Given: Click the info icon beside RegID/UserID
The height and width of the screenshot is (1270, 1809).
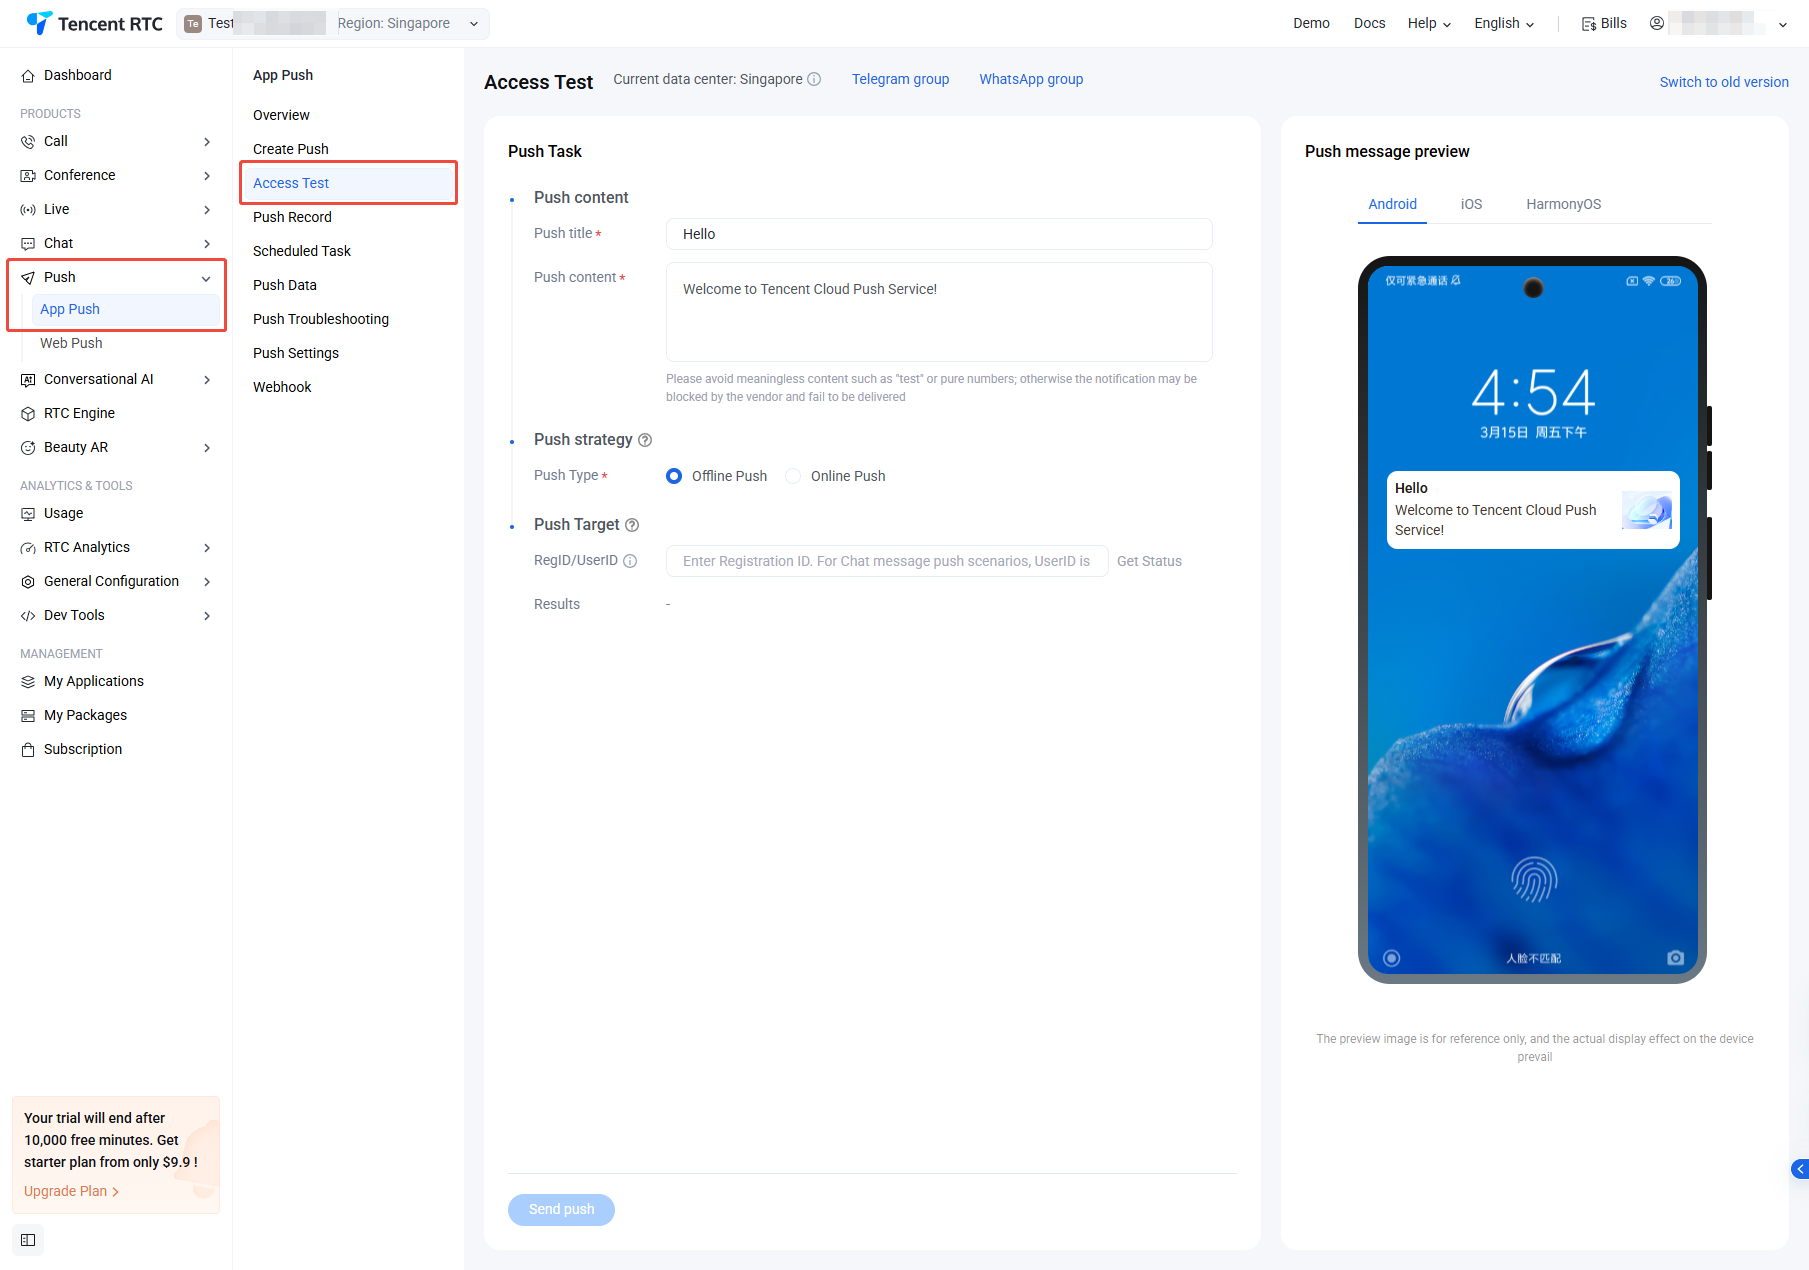Looking at the screenshot, I should pos(630,561).
